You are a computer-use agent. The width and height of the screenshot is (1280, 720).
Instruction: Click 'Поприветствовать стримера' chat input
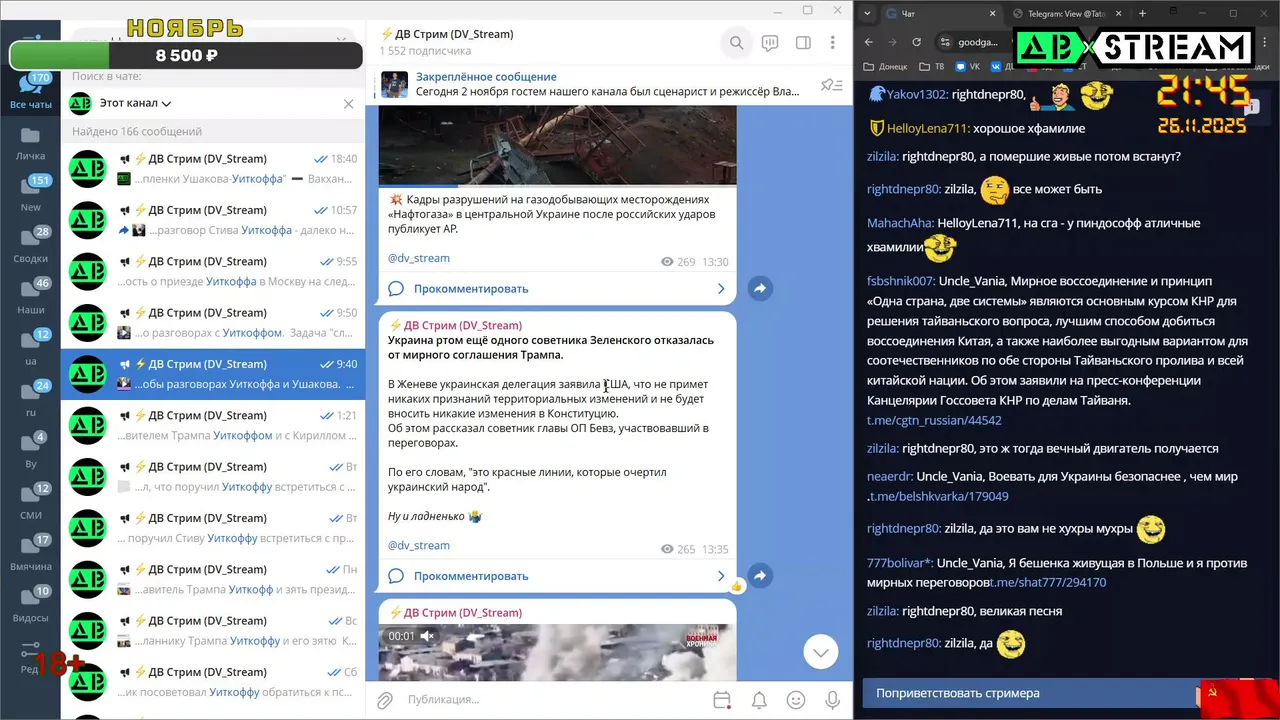1029,693
